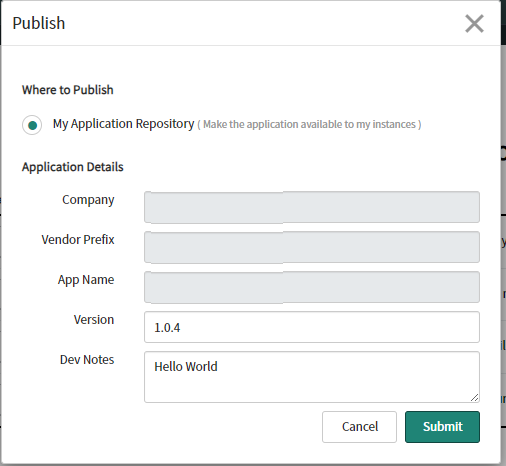
Task: Click the Application Details heading
Action: tap(73, 167)
